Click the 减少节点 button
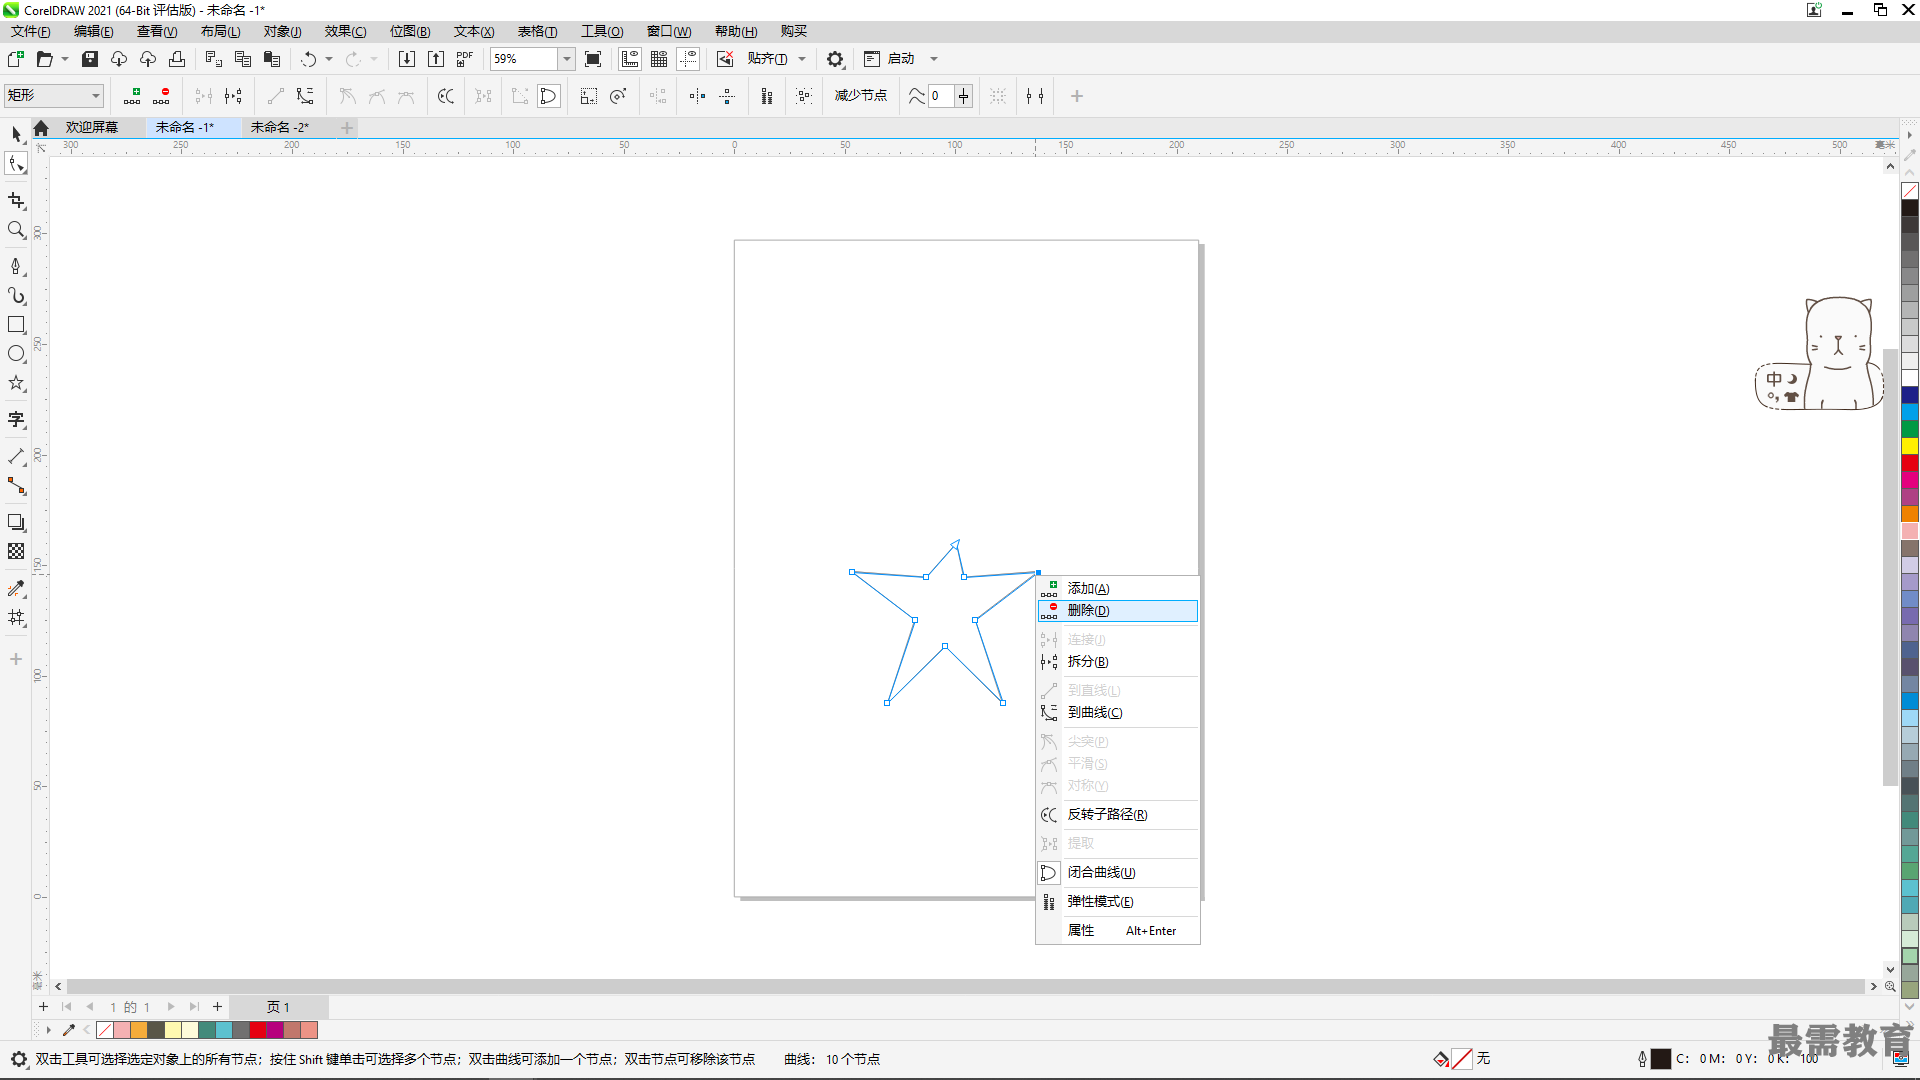Viewport: 1920px width, 1080px height. [x=861, y=95]
